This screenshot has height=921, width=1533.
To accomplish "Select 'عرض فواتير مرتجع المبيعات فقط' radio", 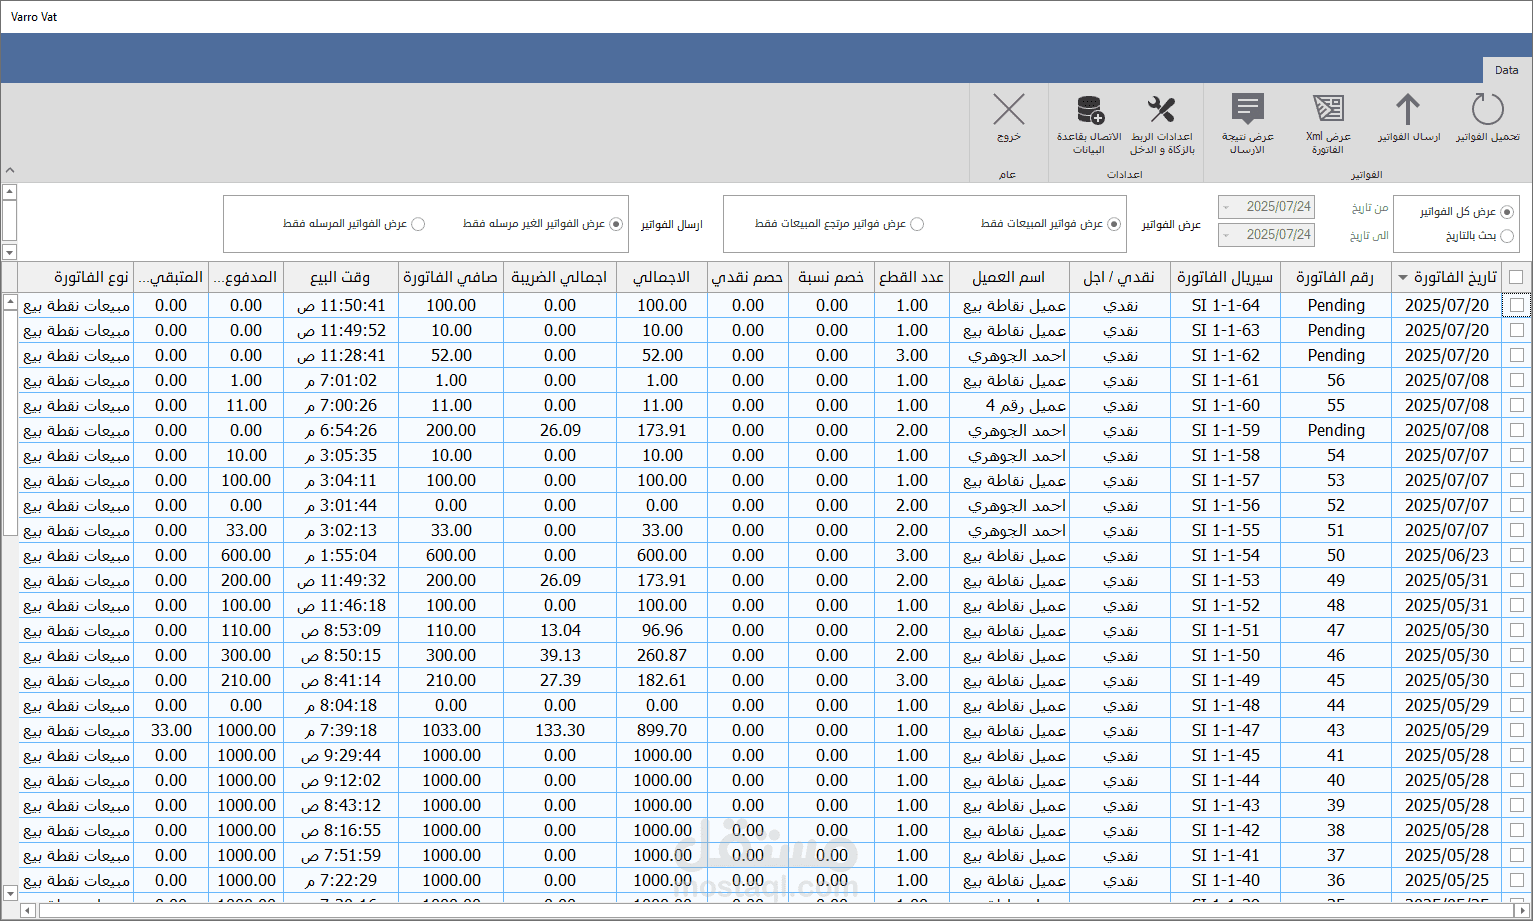I will [x=917, y=224].
